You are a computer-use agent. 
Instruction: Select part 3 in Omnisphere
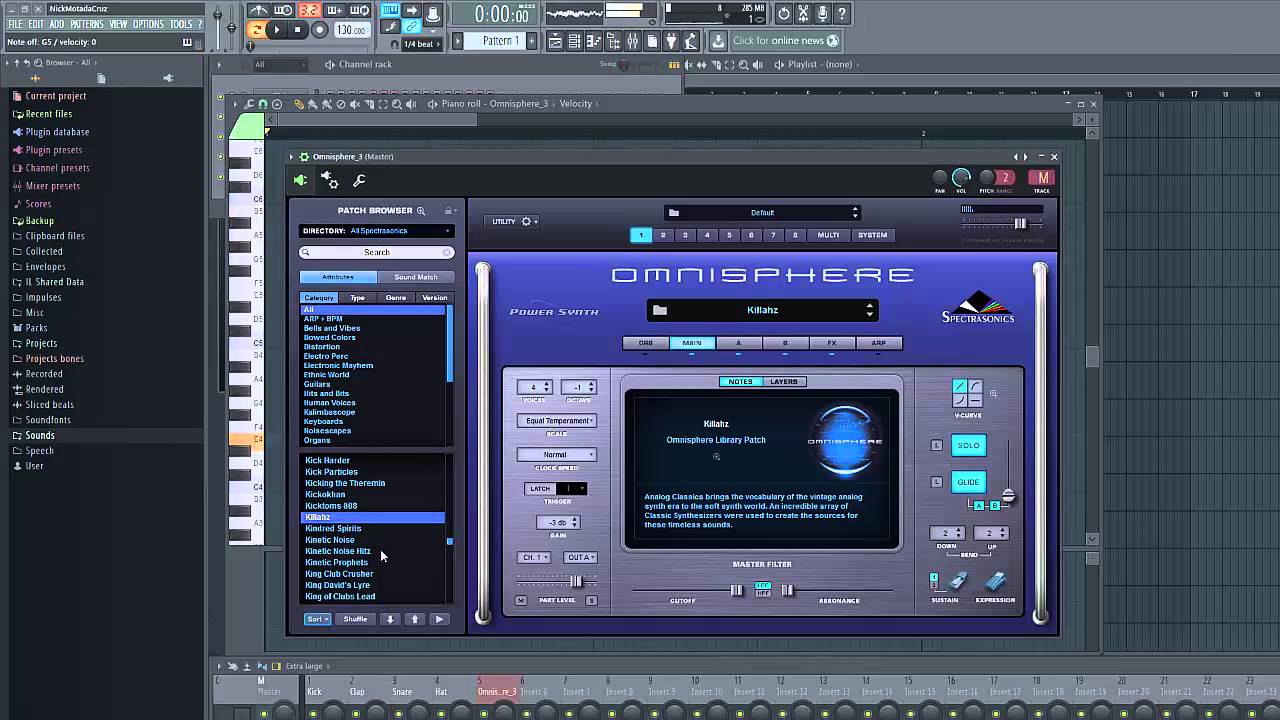[x=685, y=235]
